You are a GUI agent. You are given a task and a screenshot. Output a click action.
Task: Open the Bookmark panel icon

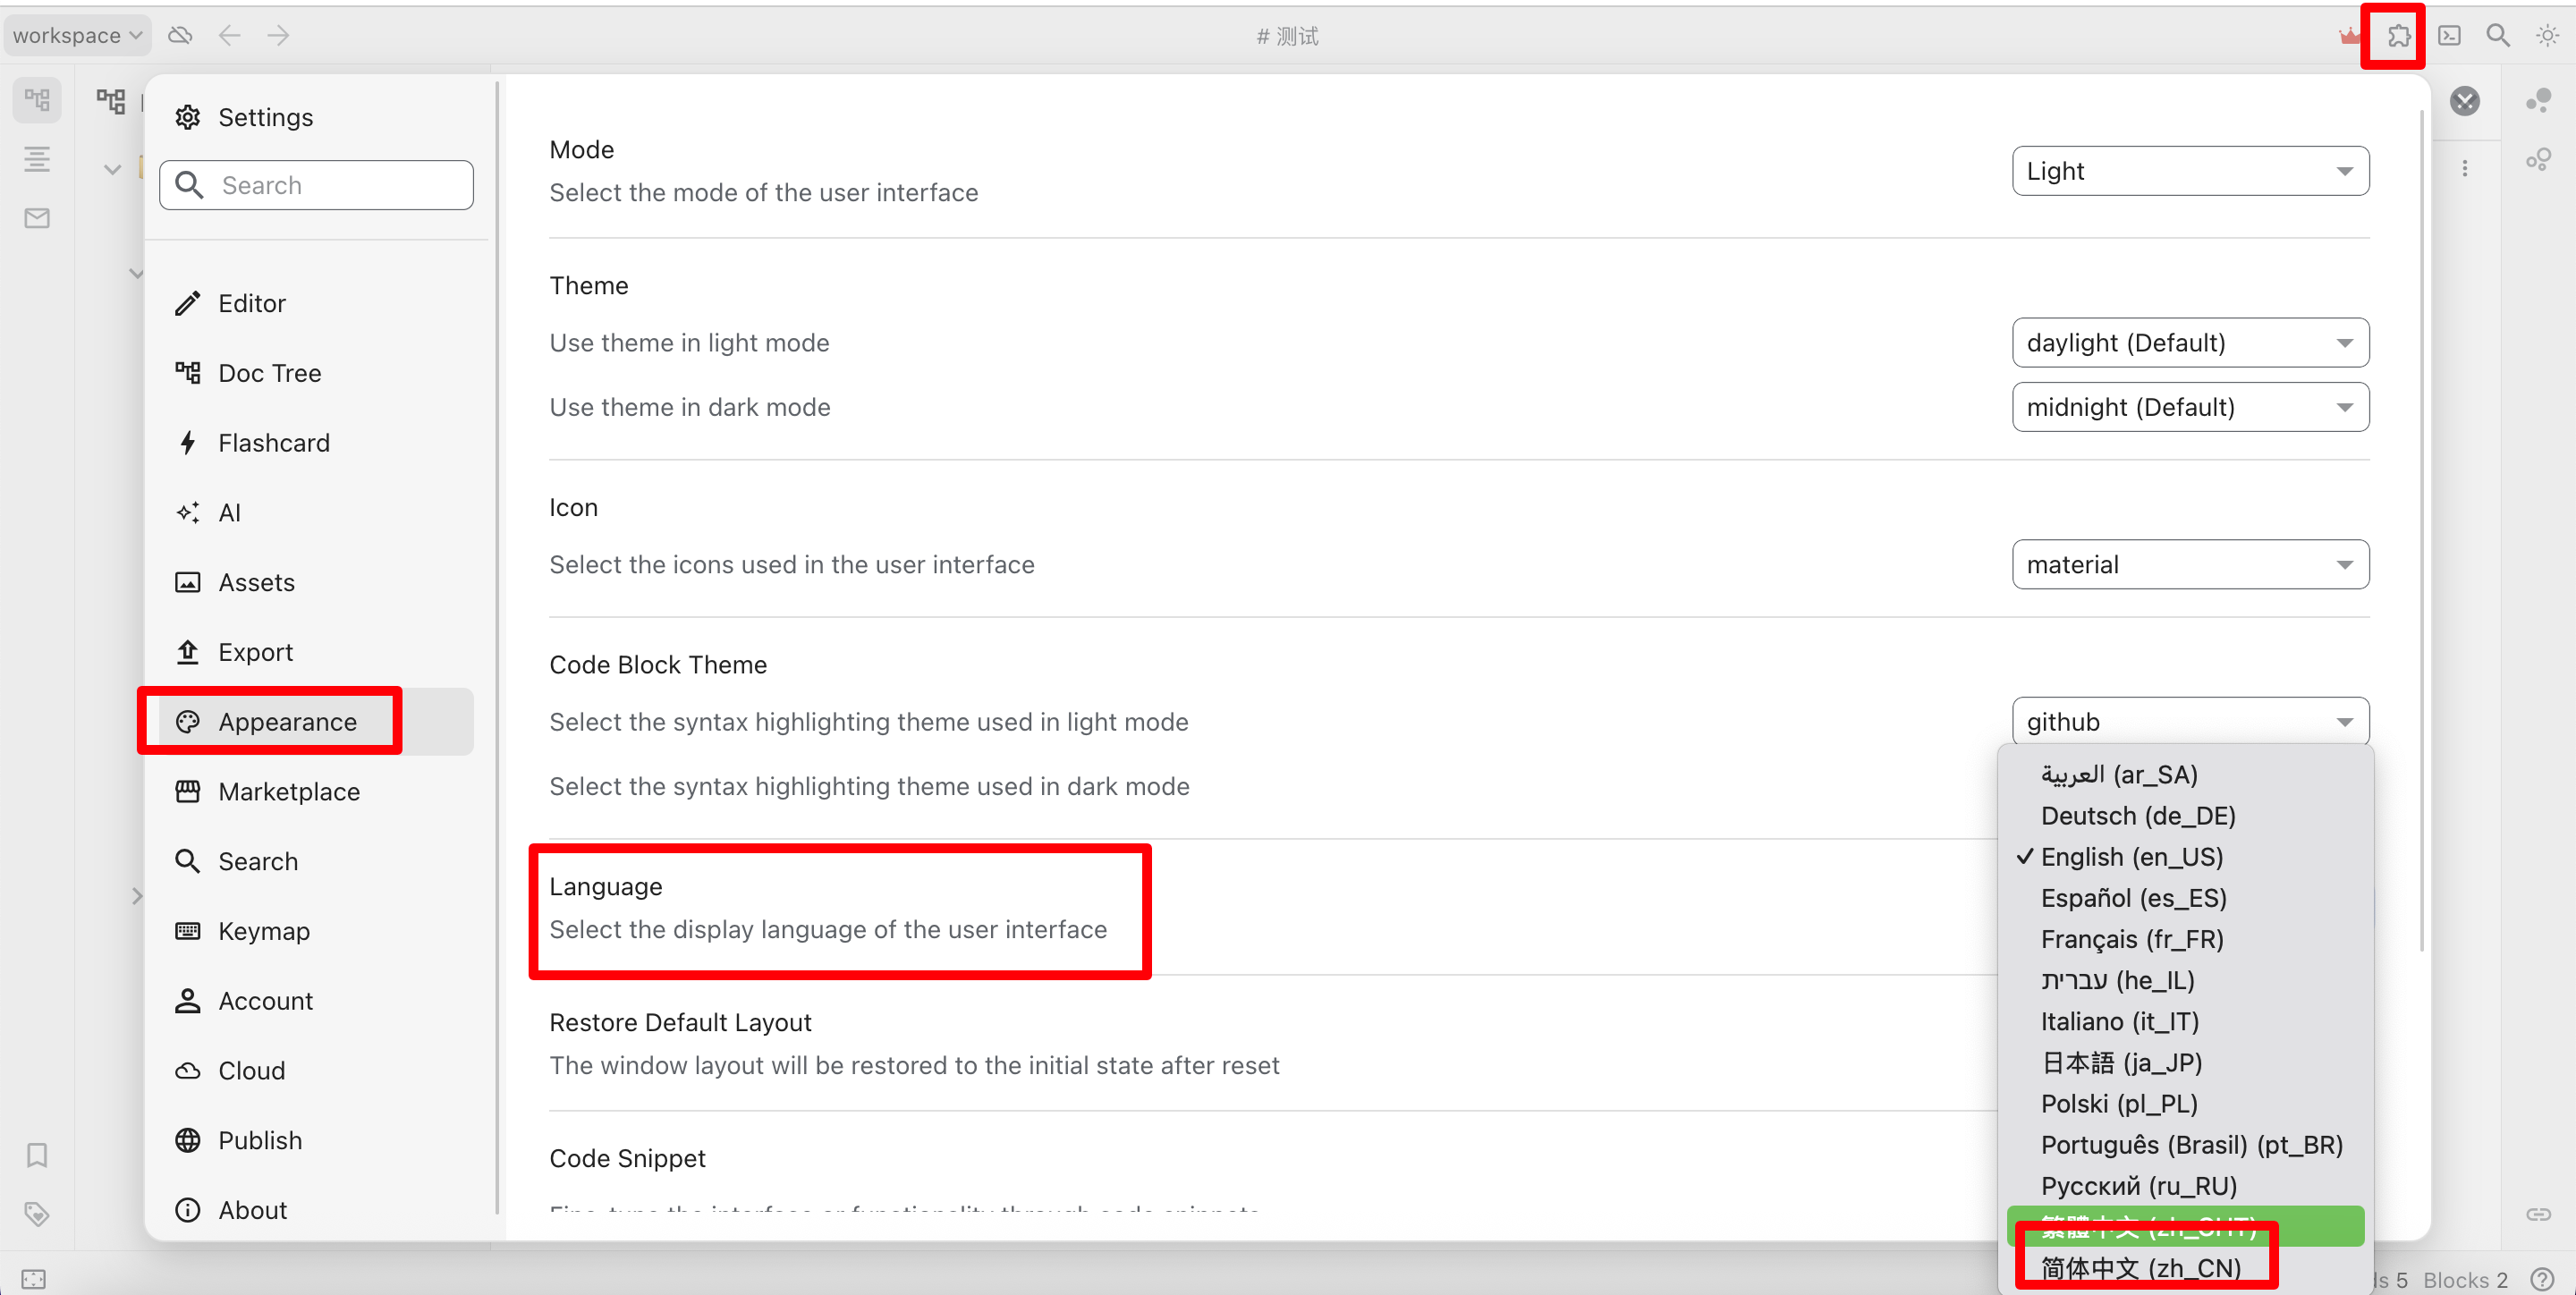pos(37,1155)
